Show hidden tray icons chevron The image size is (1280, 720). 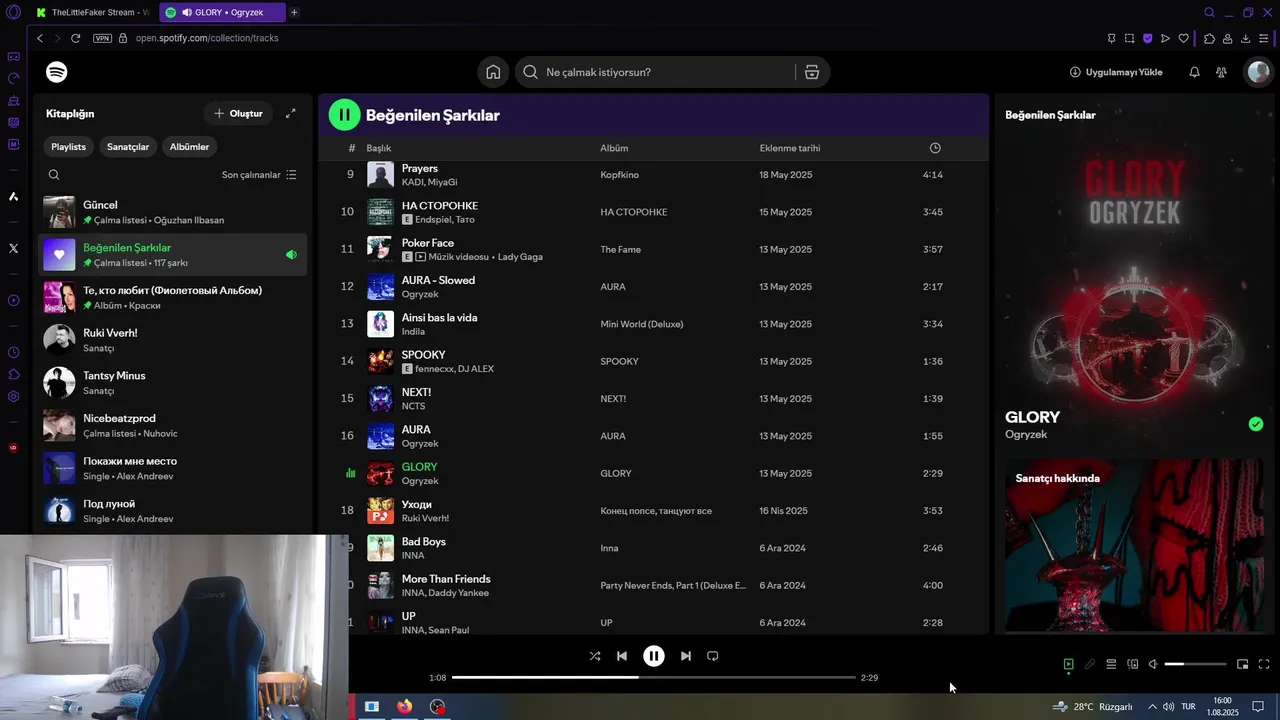pyautogui.click(x=1152, y=706)
